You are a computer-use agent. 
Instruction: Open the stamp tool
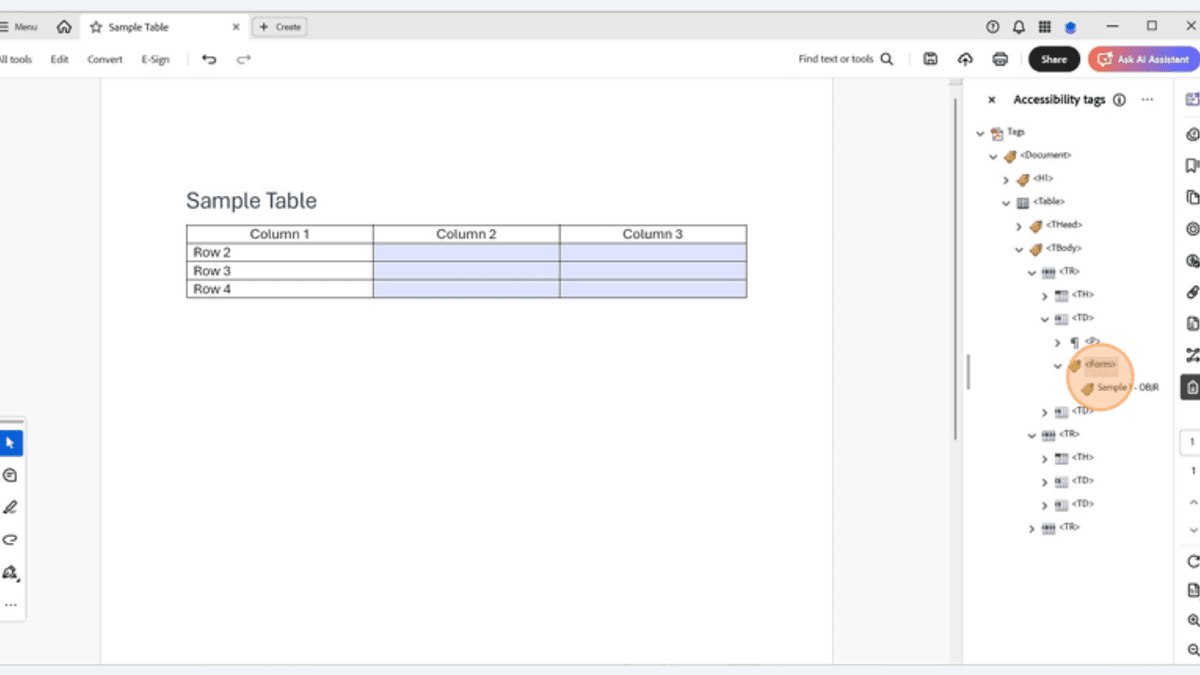[11, 572]
